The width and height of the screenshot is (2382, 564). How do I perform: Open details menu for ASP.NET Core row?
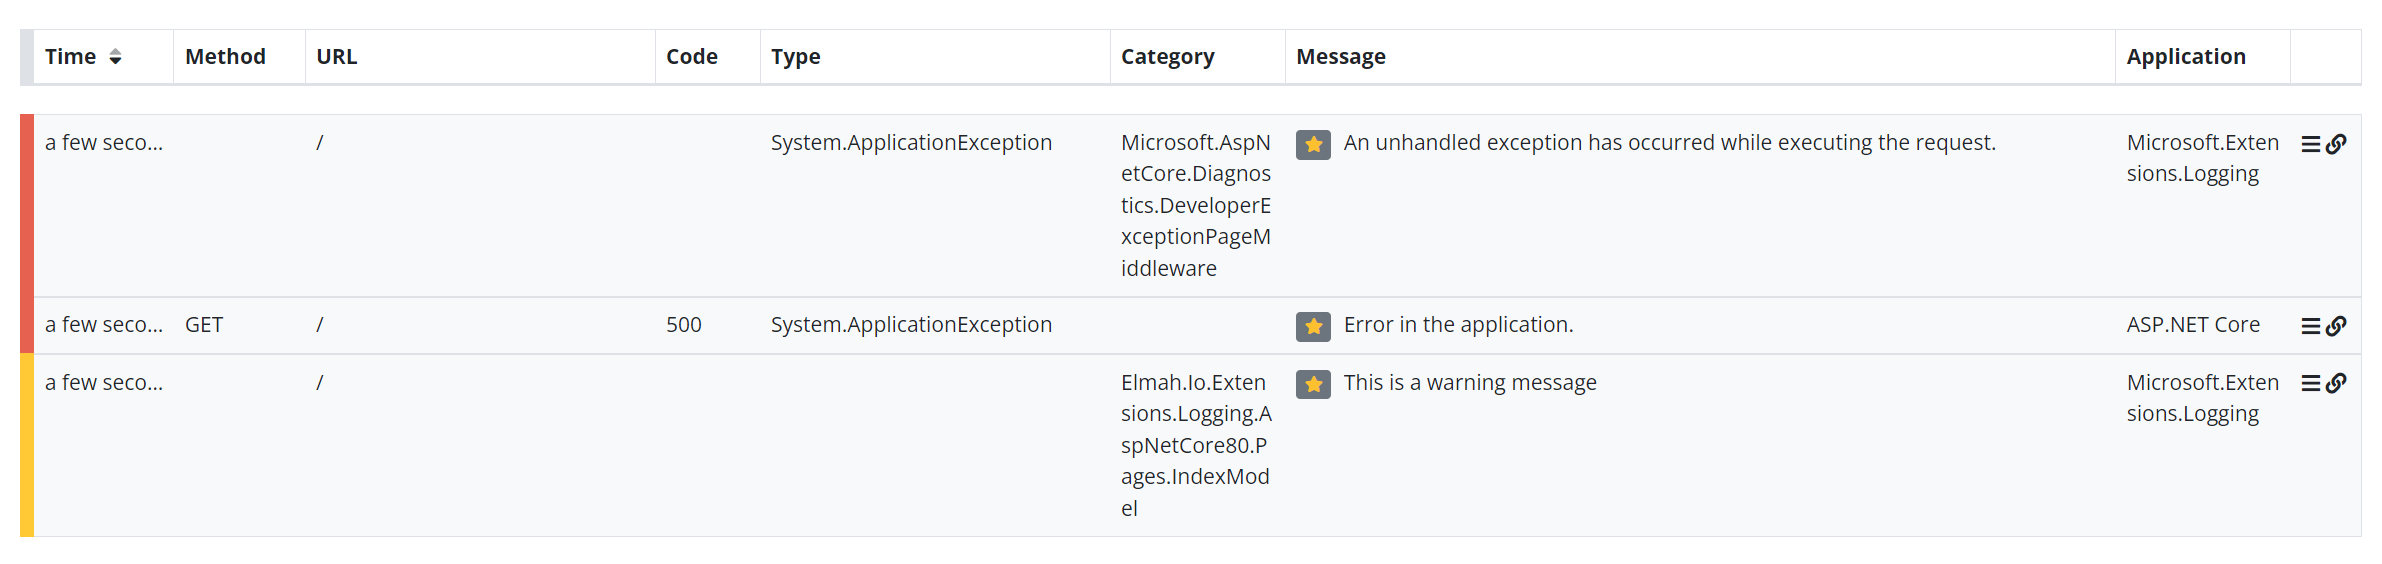pos(2311,327)
